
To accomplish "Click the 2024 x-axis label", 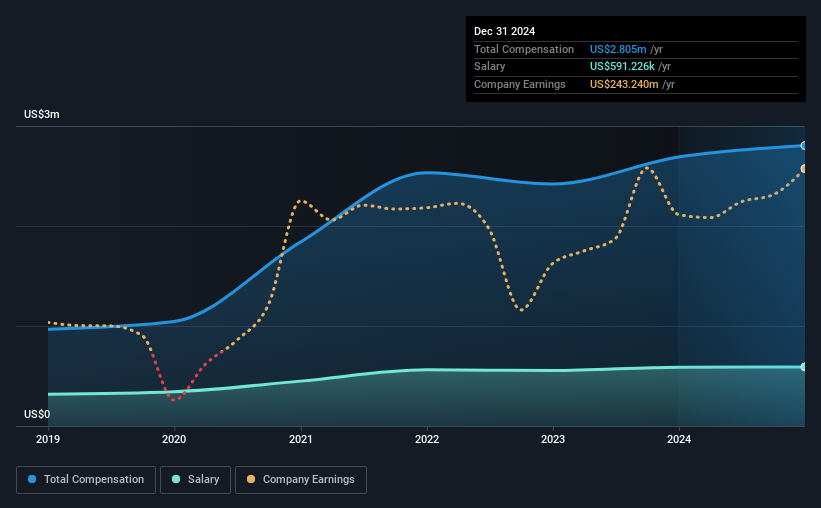I will [679, 439].
